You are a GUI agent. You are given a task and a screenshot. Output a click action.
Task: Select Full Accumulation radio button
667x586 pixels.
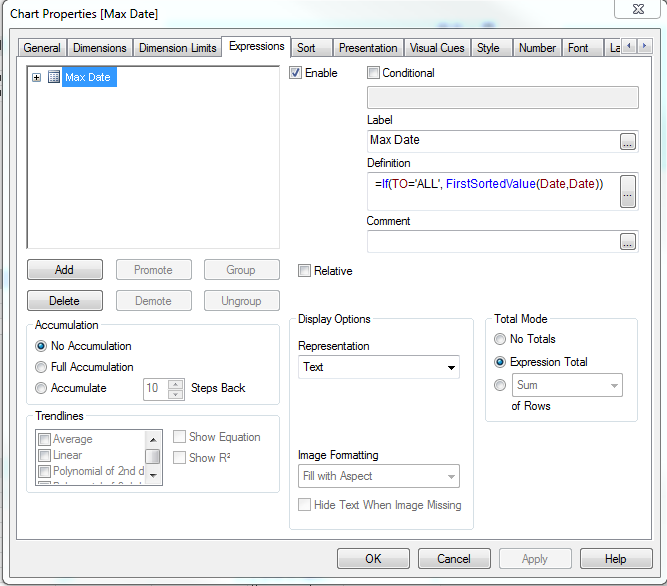[41, 367]
